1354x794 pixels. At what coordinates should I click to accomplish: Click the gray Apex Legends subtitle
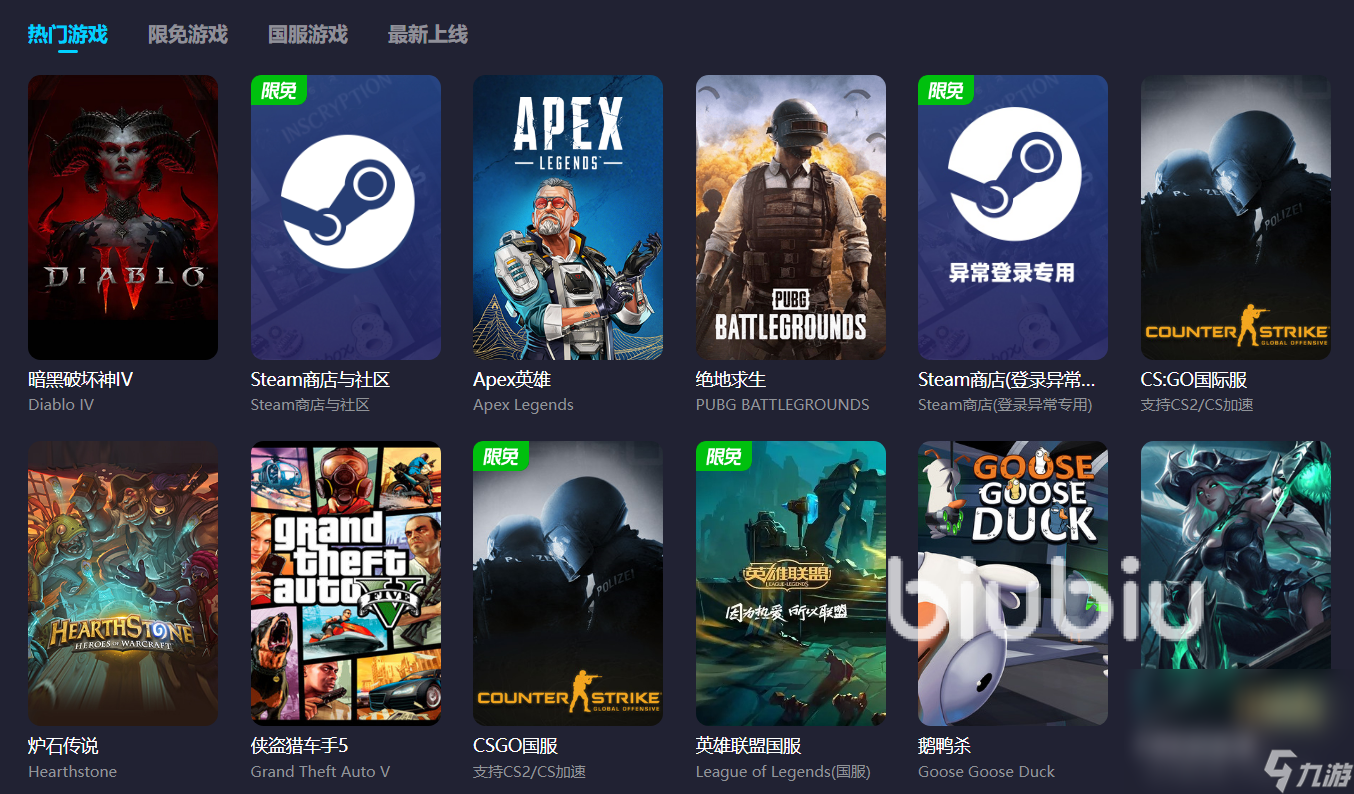point(523,405)
